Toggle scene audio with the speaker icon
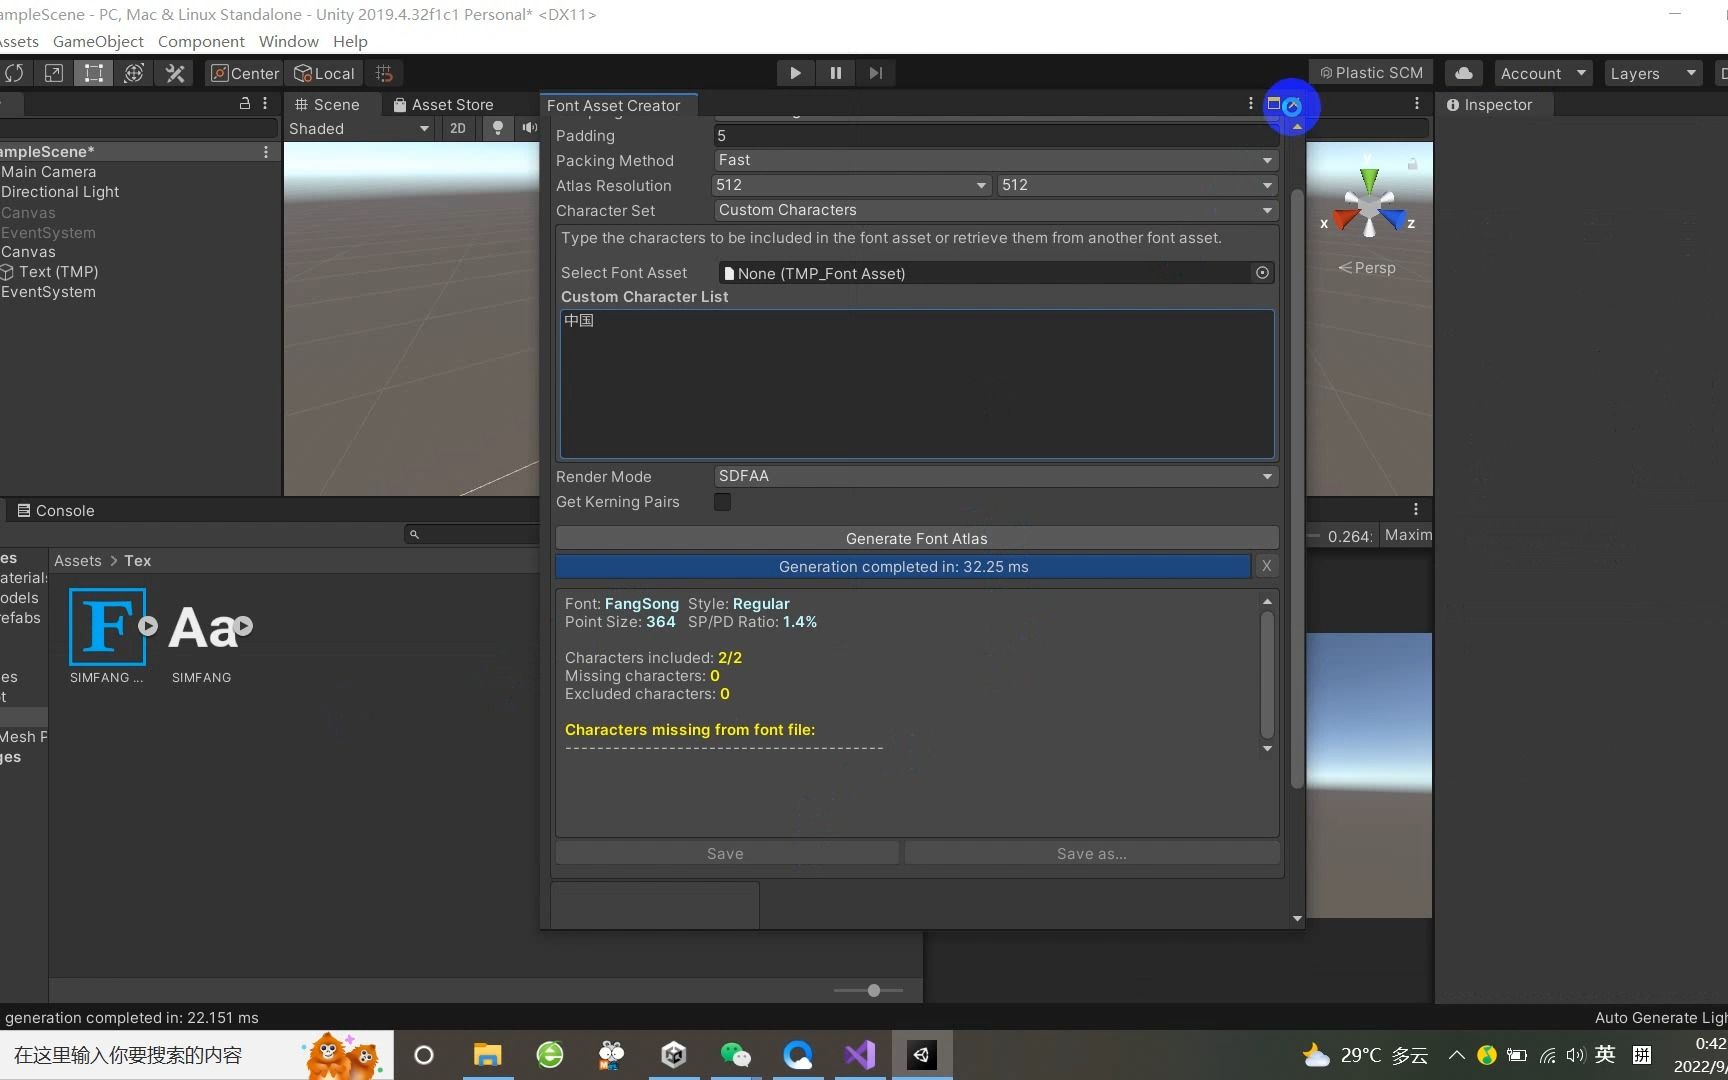 click(x=529, y=128)
